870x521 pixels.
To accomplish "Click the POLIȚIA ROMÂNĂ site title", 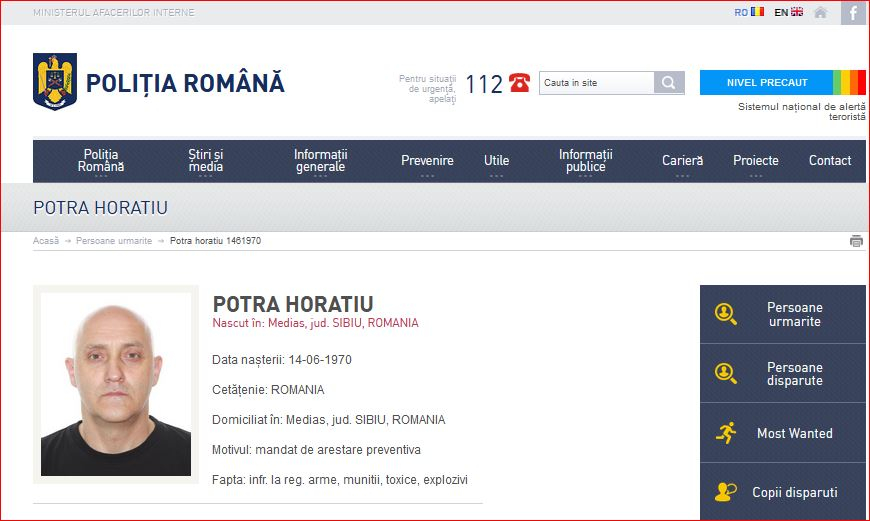I will [x=185, y=83].
